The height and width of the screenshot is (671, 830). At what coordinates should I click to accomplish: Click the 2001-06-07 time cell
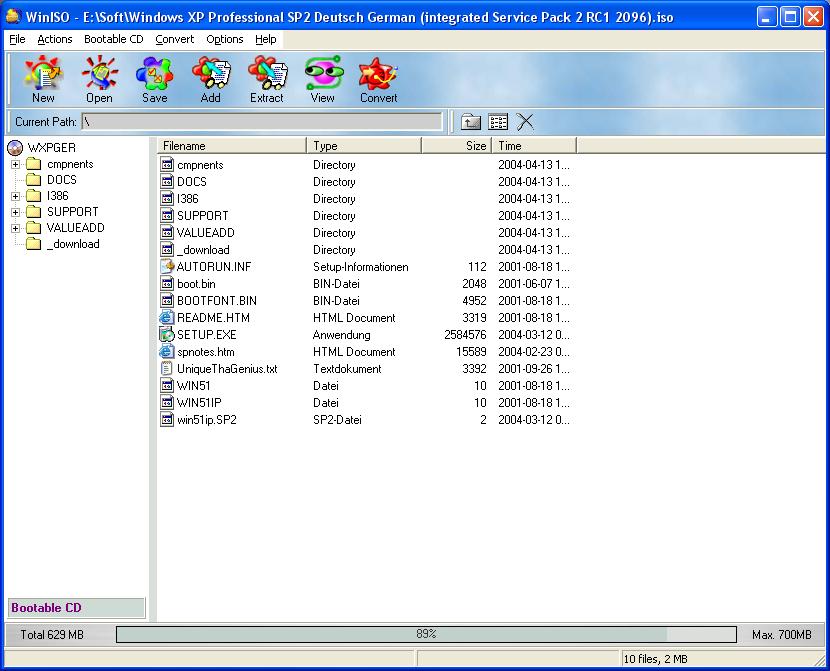[534, 284]
